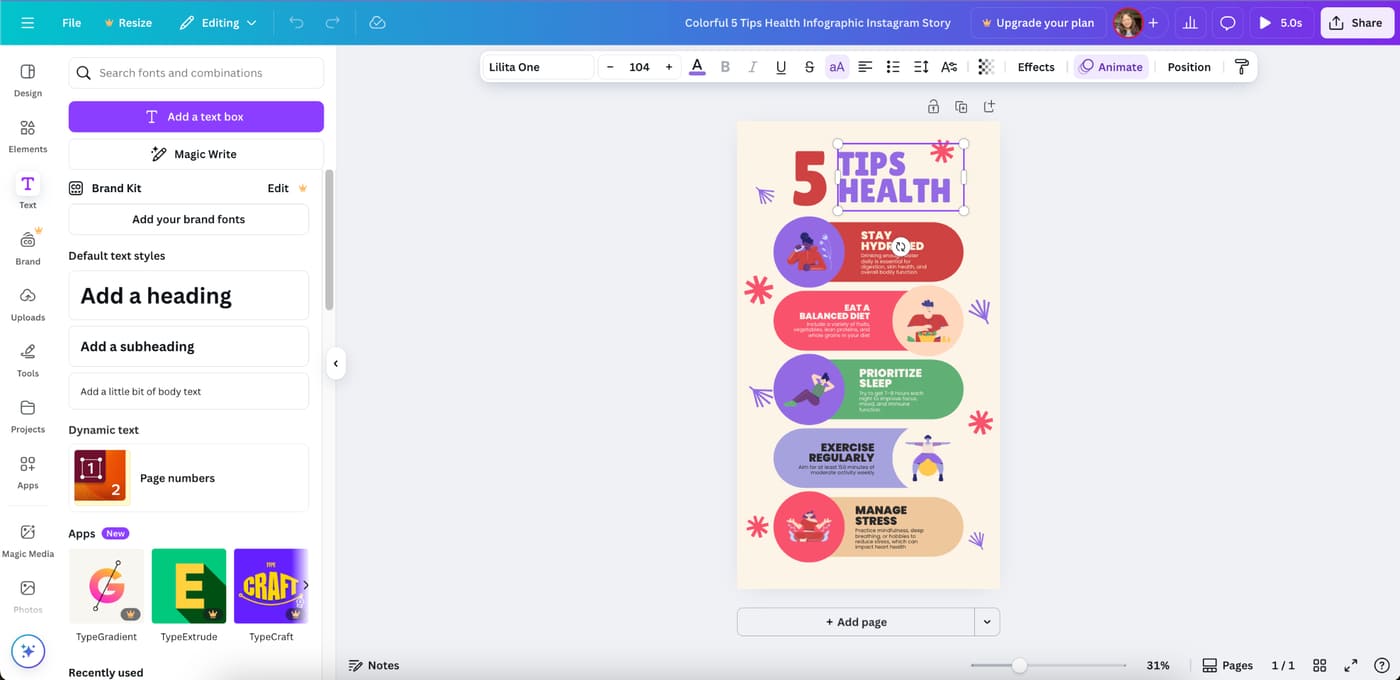Click the Magic Write button

click(196, 153)
